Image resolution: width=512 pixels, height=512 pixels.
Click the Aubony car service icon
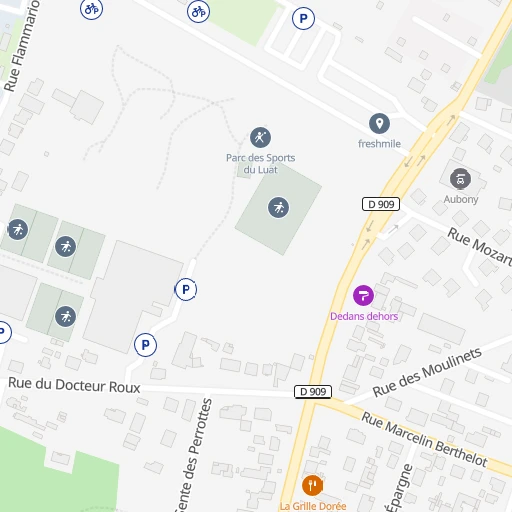[460, 179]
